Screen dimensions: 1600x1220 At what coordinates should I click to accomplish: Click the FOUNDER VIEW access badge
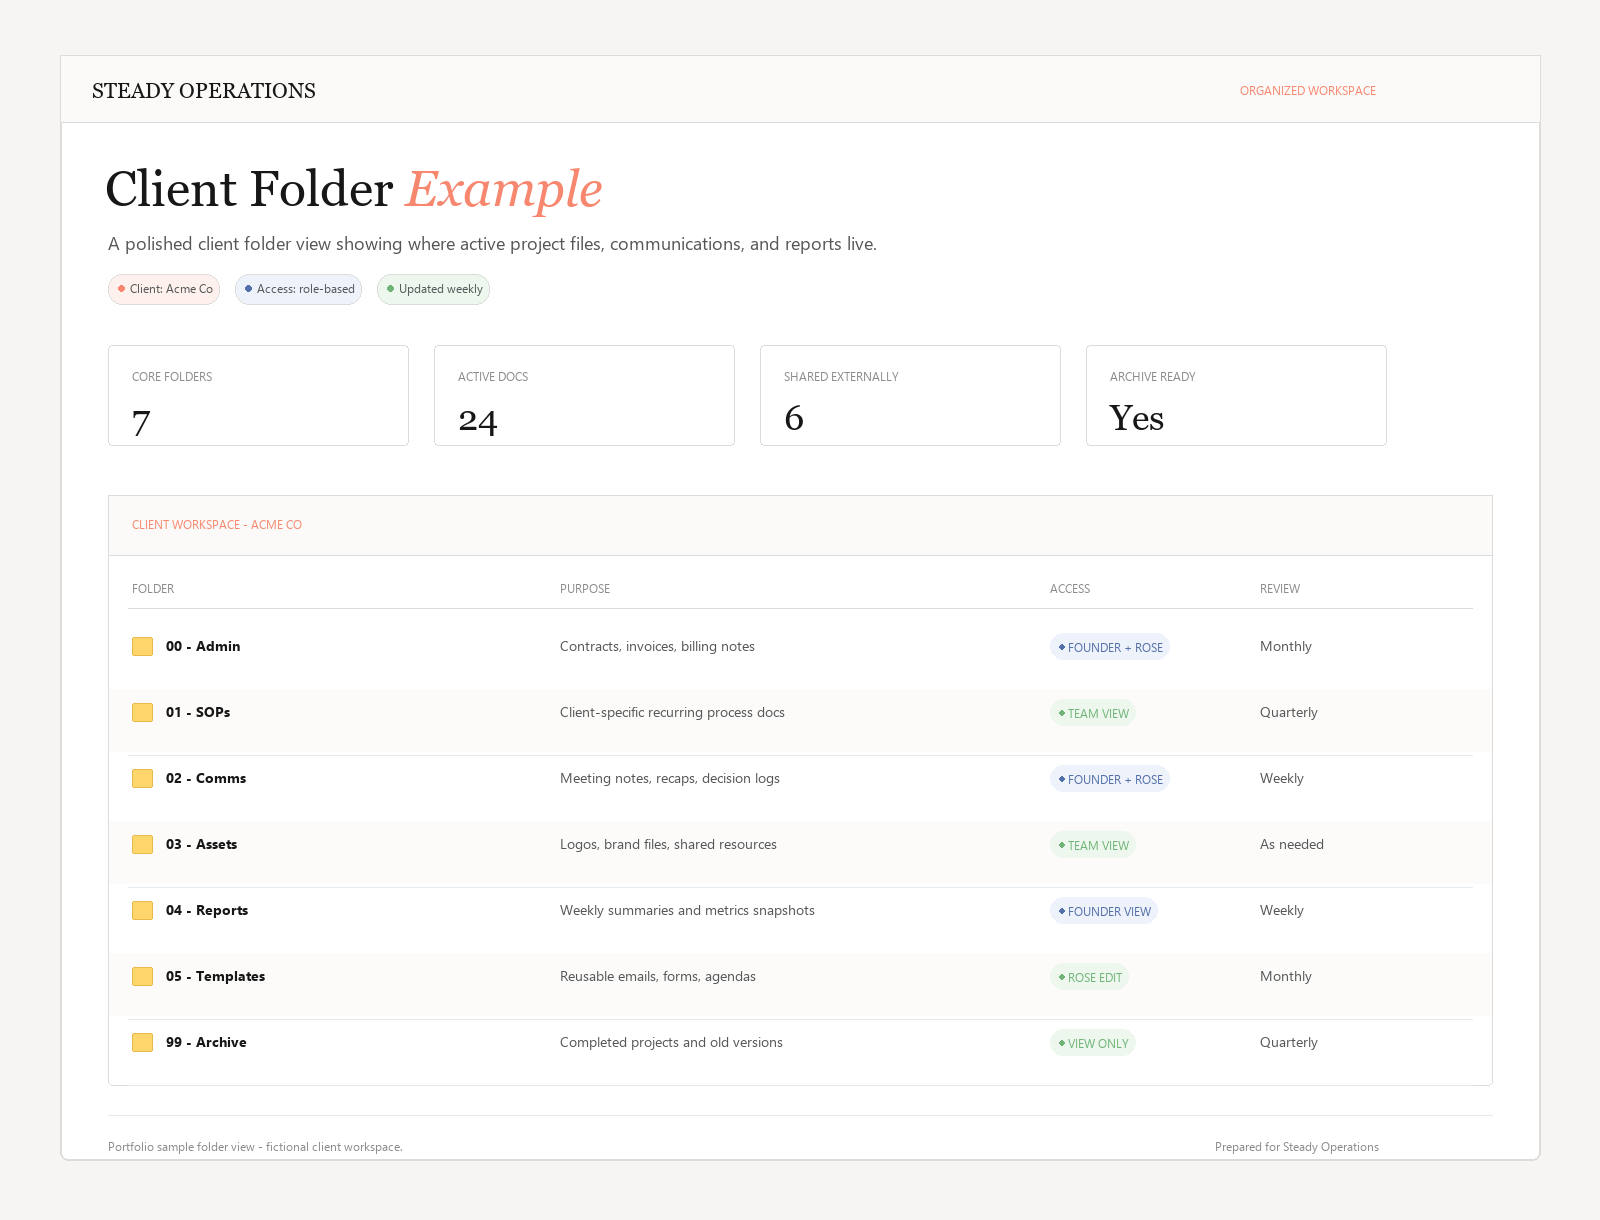tap(1103, 911)
